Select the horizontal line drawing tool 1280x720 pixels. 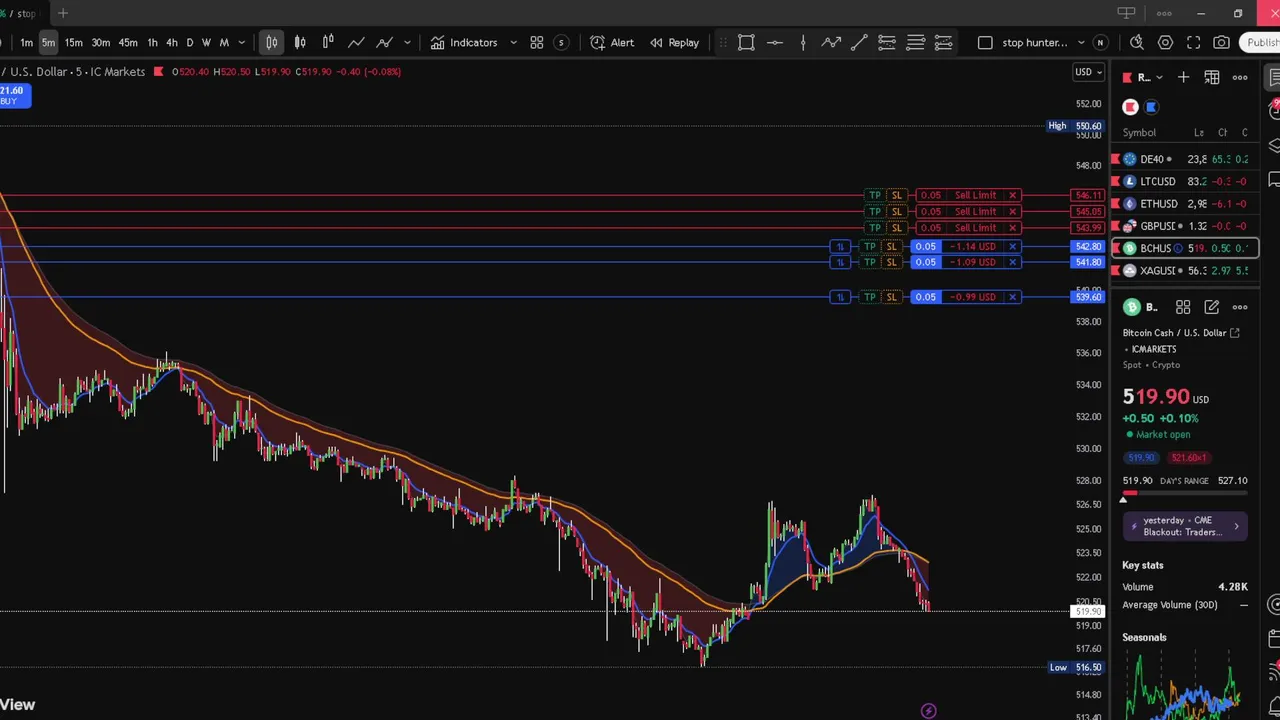tap(775, 42)
